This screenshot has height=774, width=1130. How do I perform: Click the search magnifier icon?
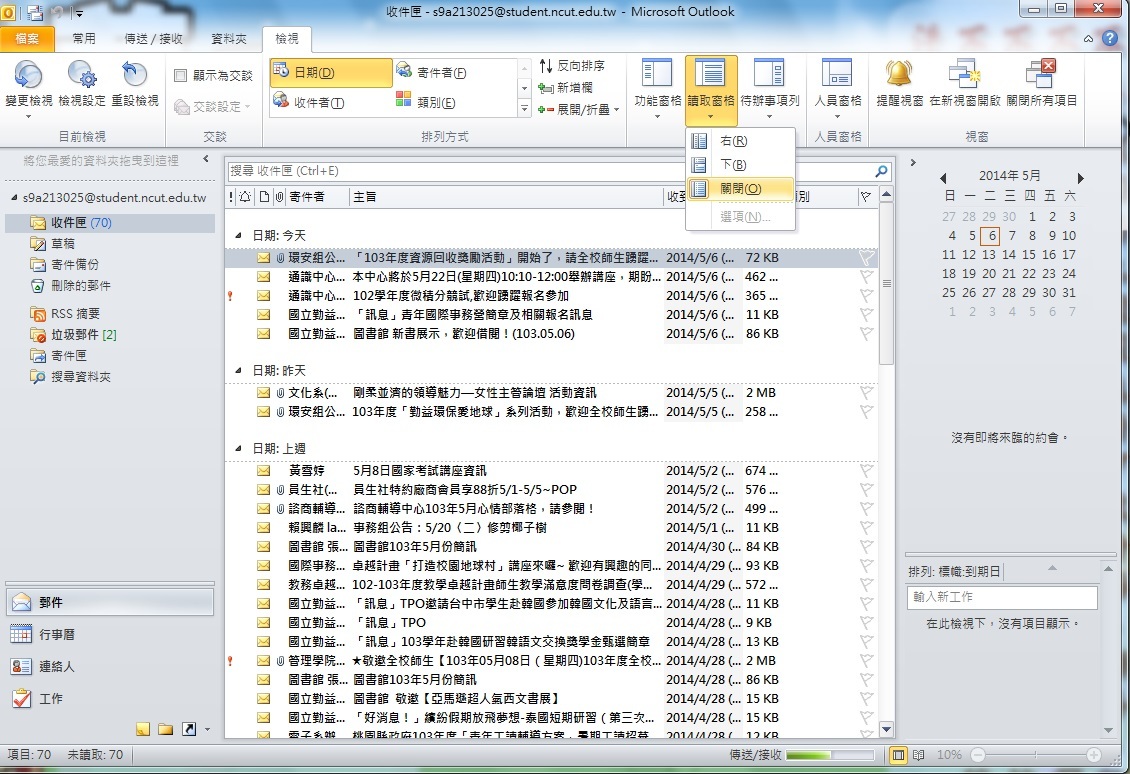[x=881, y=171]
